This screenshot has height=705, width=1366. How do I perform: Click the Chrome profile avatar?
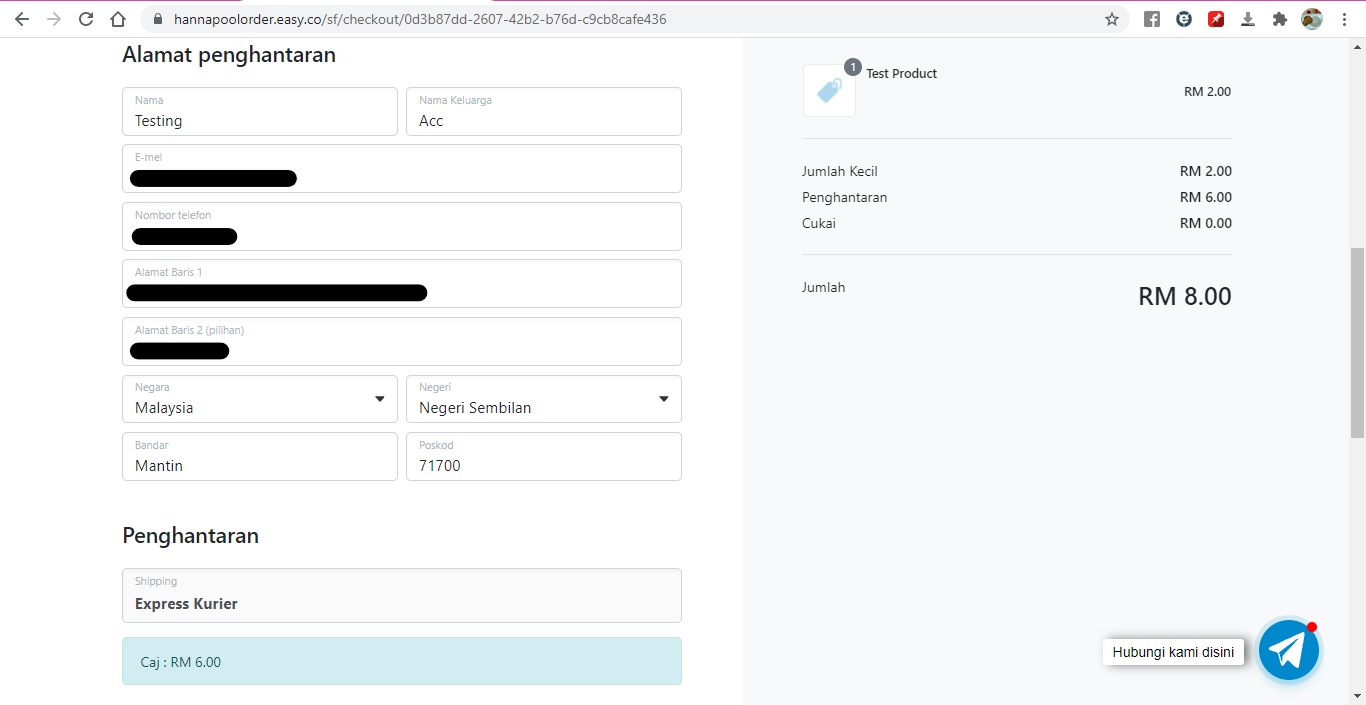click(x=1311, y=19)
